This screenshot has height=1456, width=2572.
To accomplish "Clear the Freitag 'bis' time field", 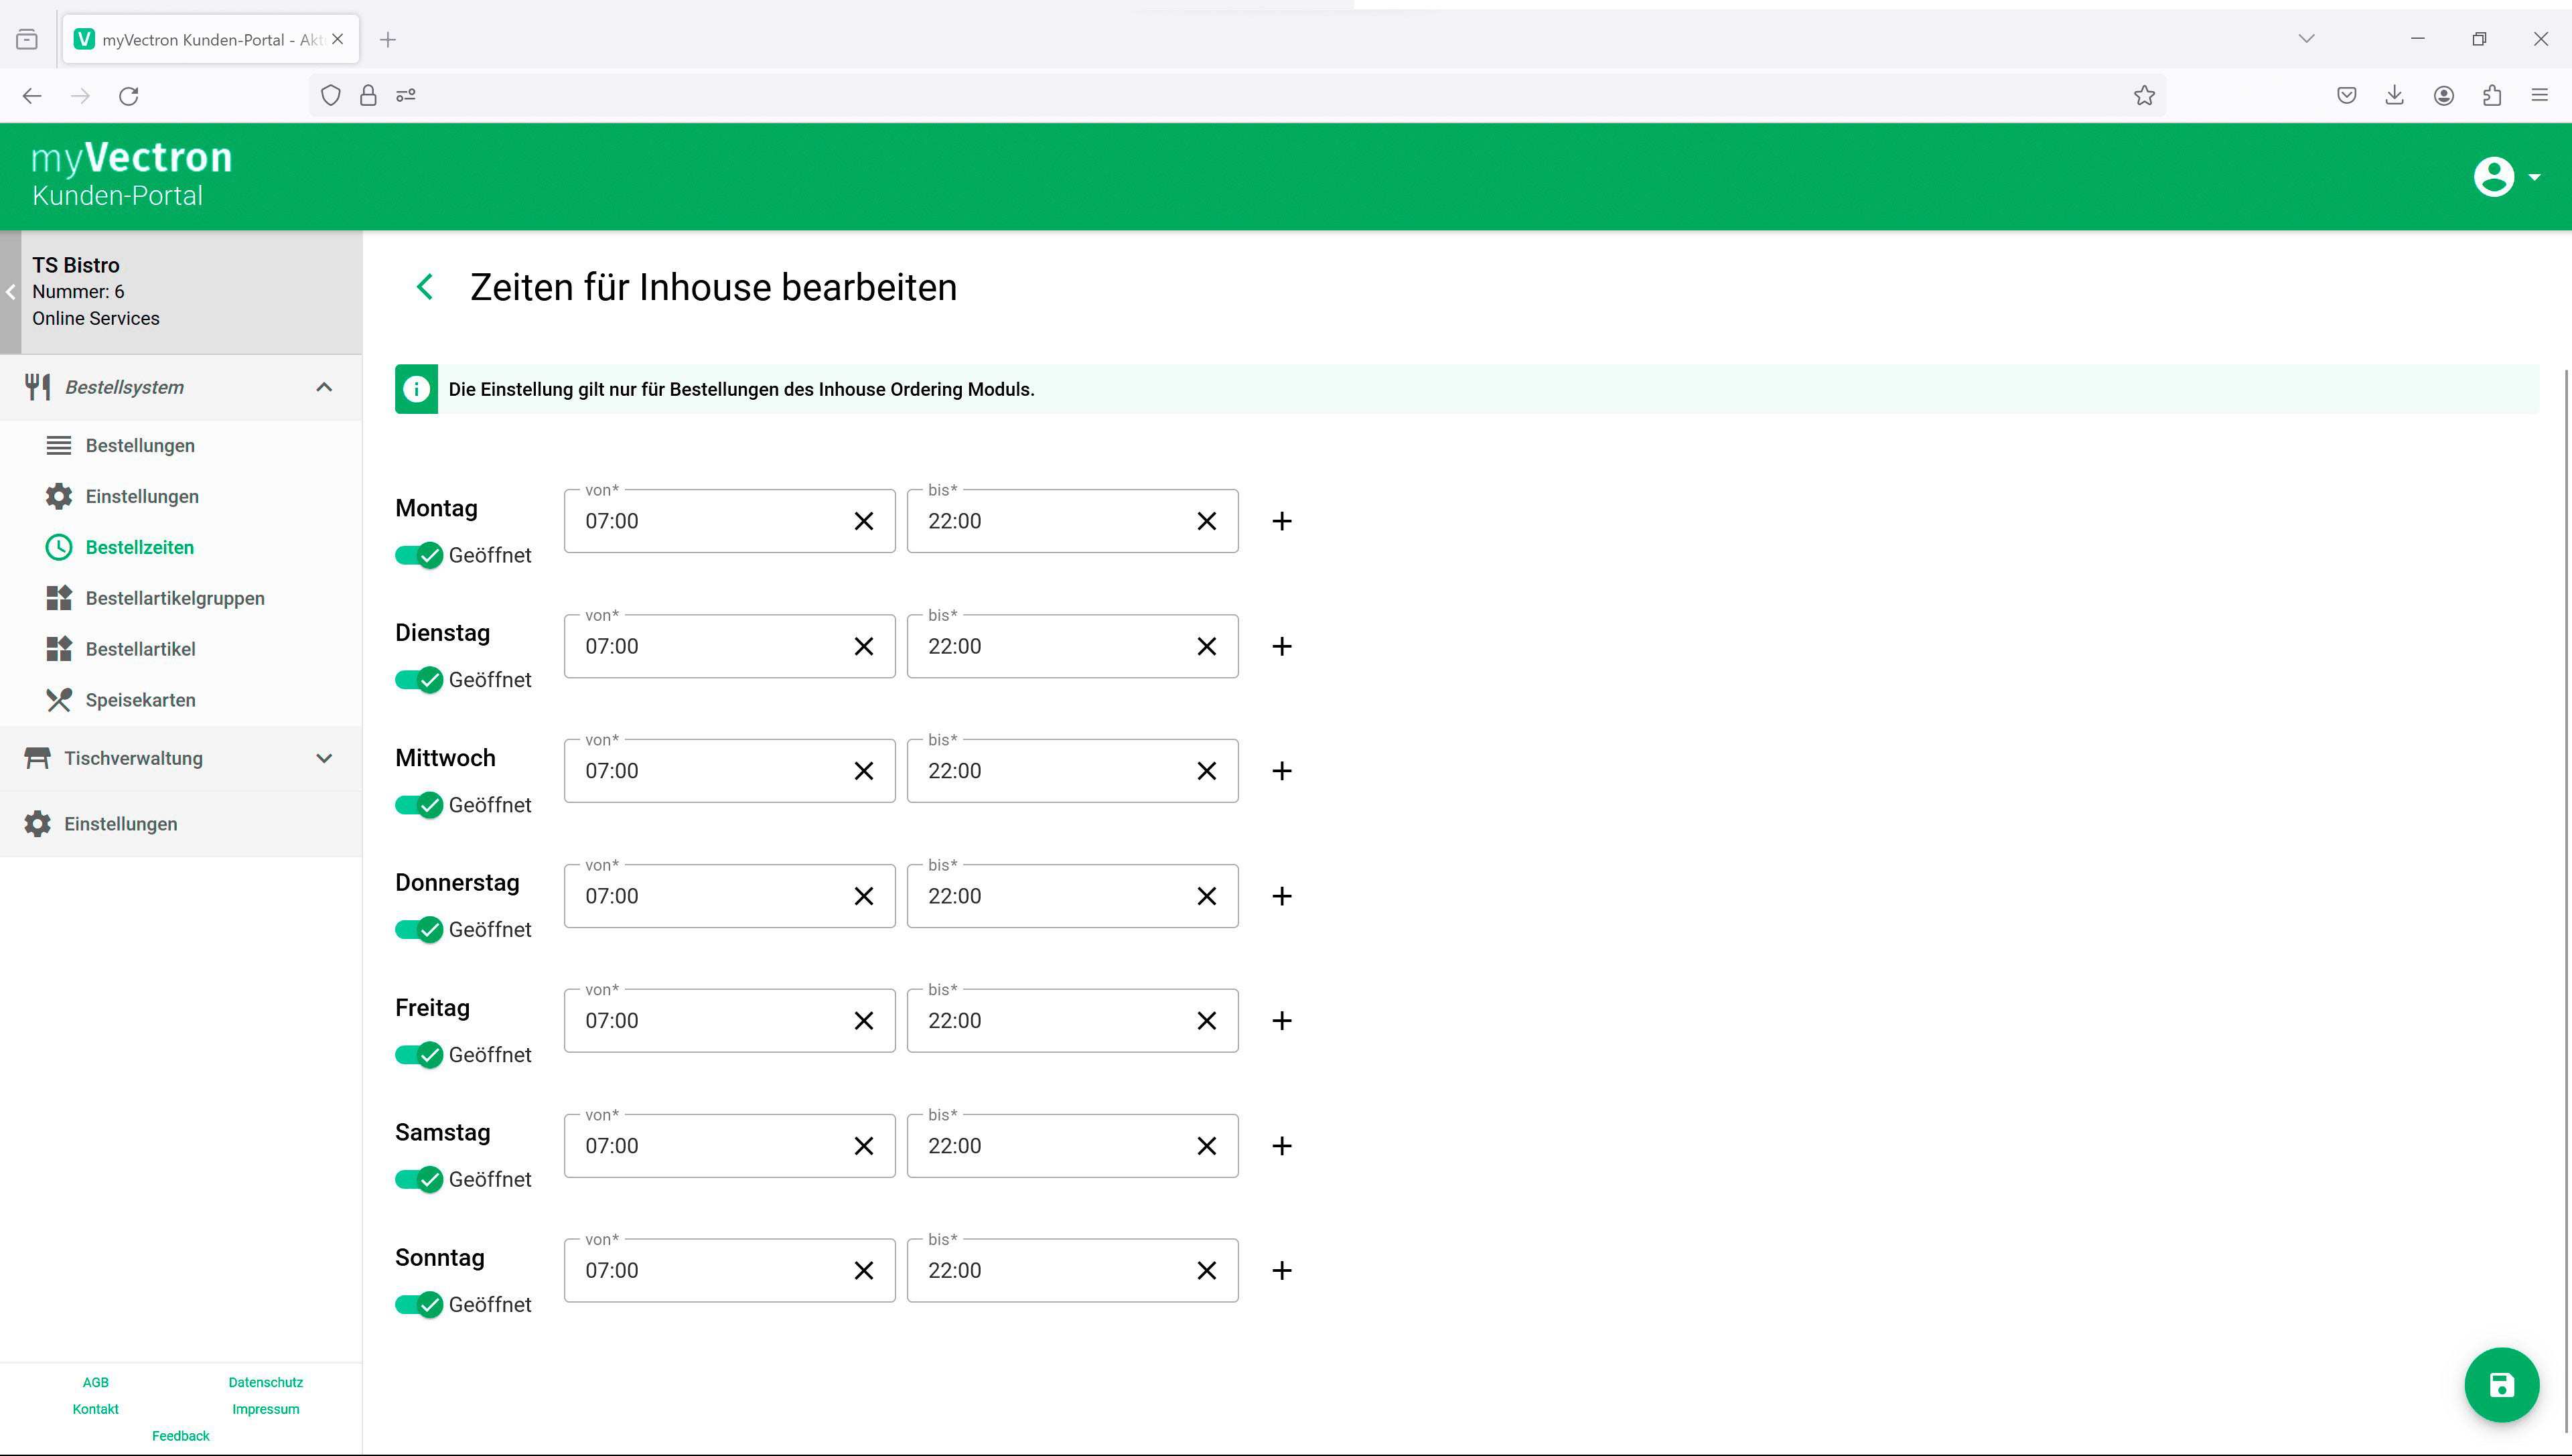I will click(x=1206, y=1021).
